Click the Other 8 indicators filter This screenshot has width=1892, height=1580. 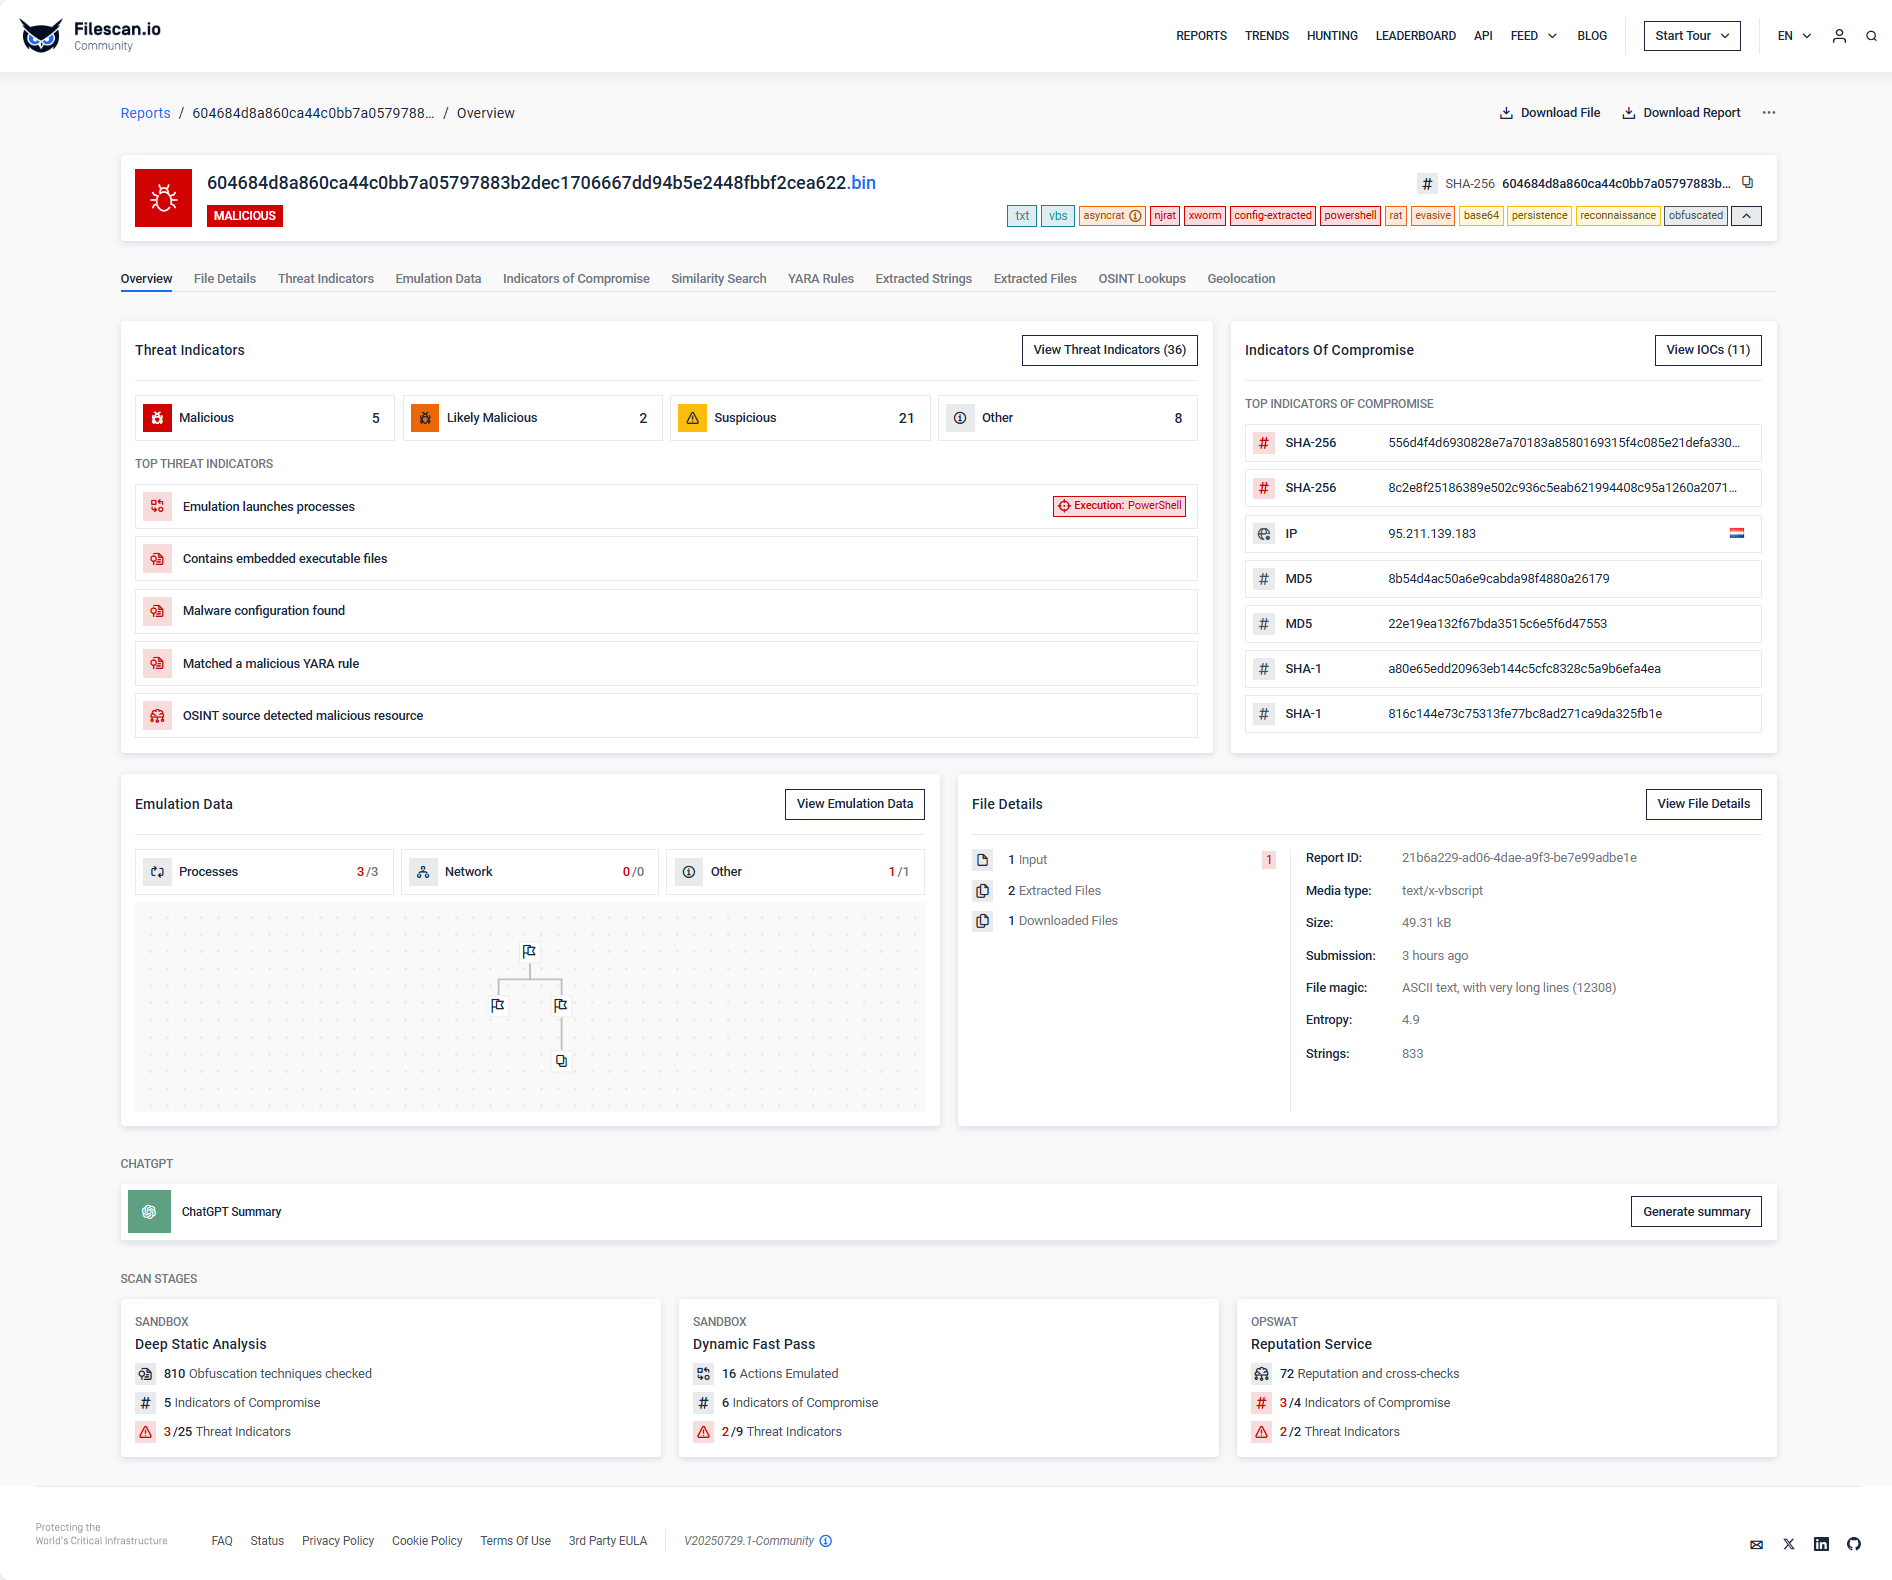click(x=1068, y=418)
